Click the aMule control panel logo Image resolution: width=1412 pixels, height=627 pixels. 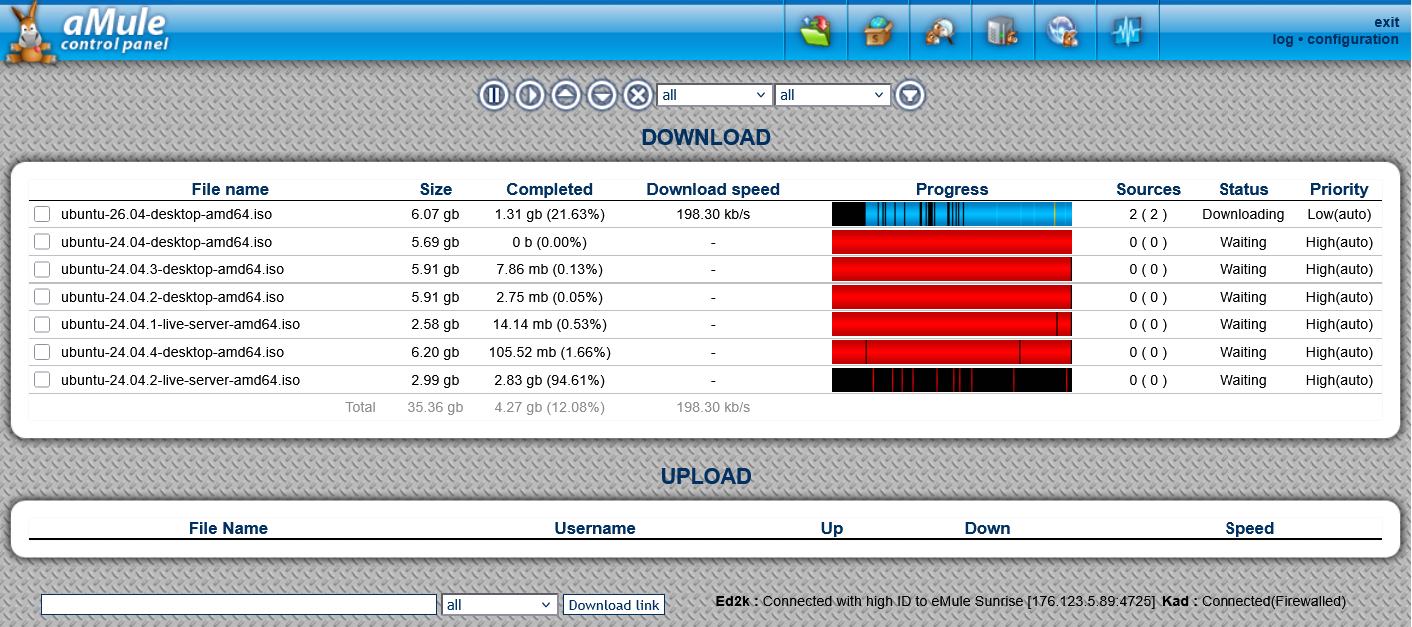click(x=86, y=33)
